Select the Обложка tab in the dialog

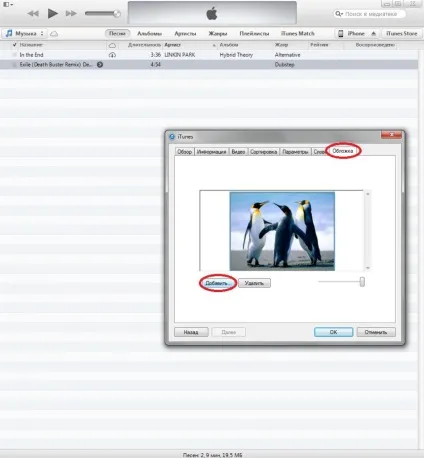coord(343,151)
